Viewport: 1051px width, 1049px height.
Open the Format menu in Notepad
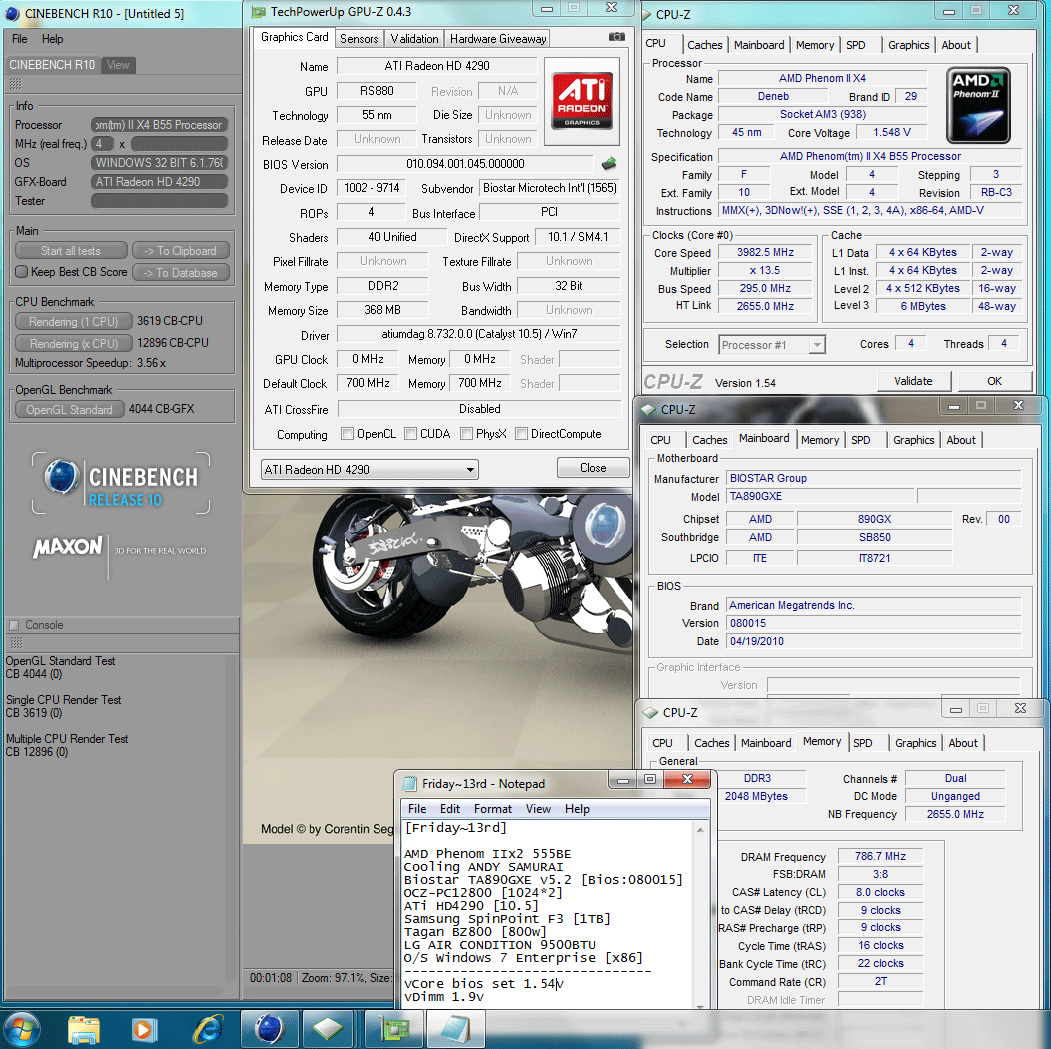pos(492,809)
